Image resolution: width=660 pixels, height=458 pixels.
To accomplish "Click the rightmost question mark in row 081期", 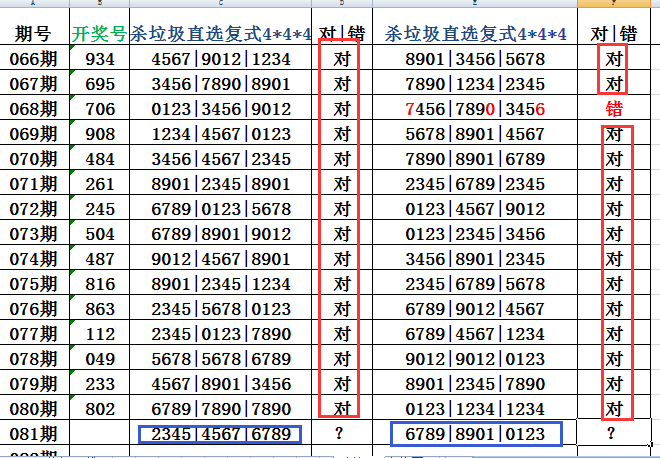I will click(x=613, y=434).
